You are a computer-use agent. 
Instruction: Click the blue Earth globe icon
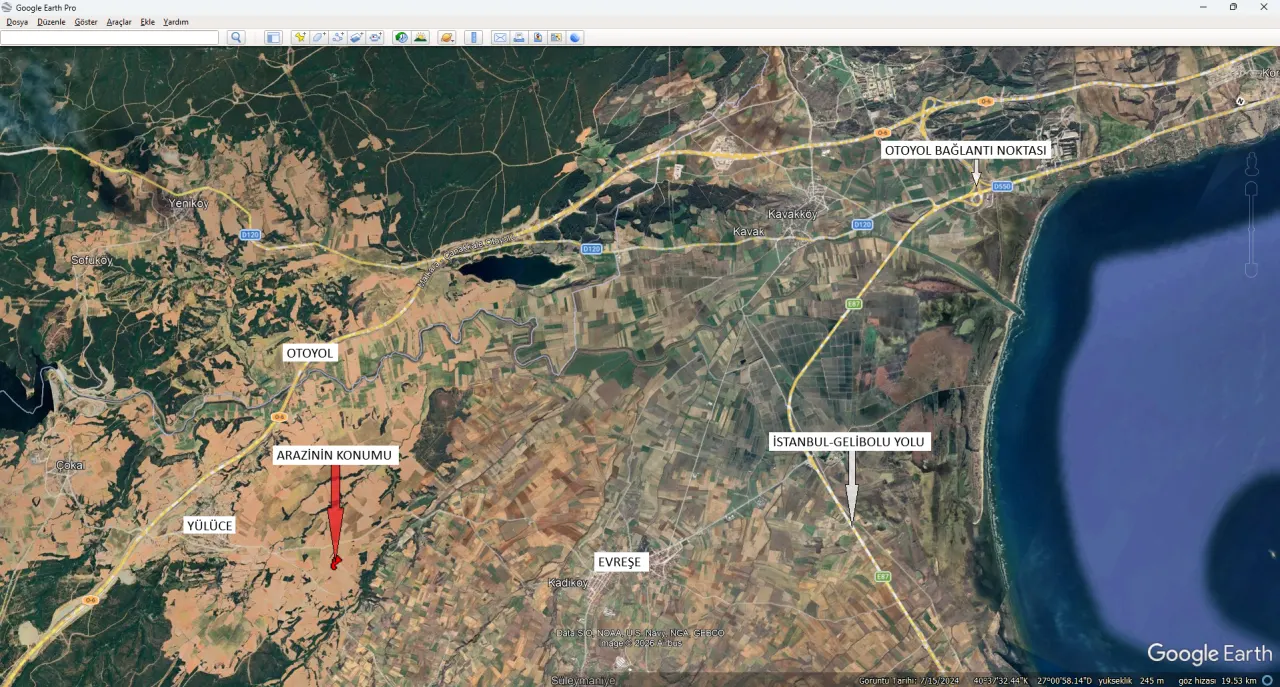tap(576, 38)
